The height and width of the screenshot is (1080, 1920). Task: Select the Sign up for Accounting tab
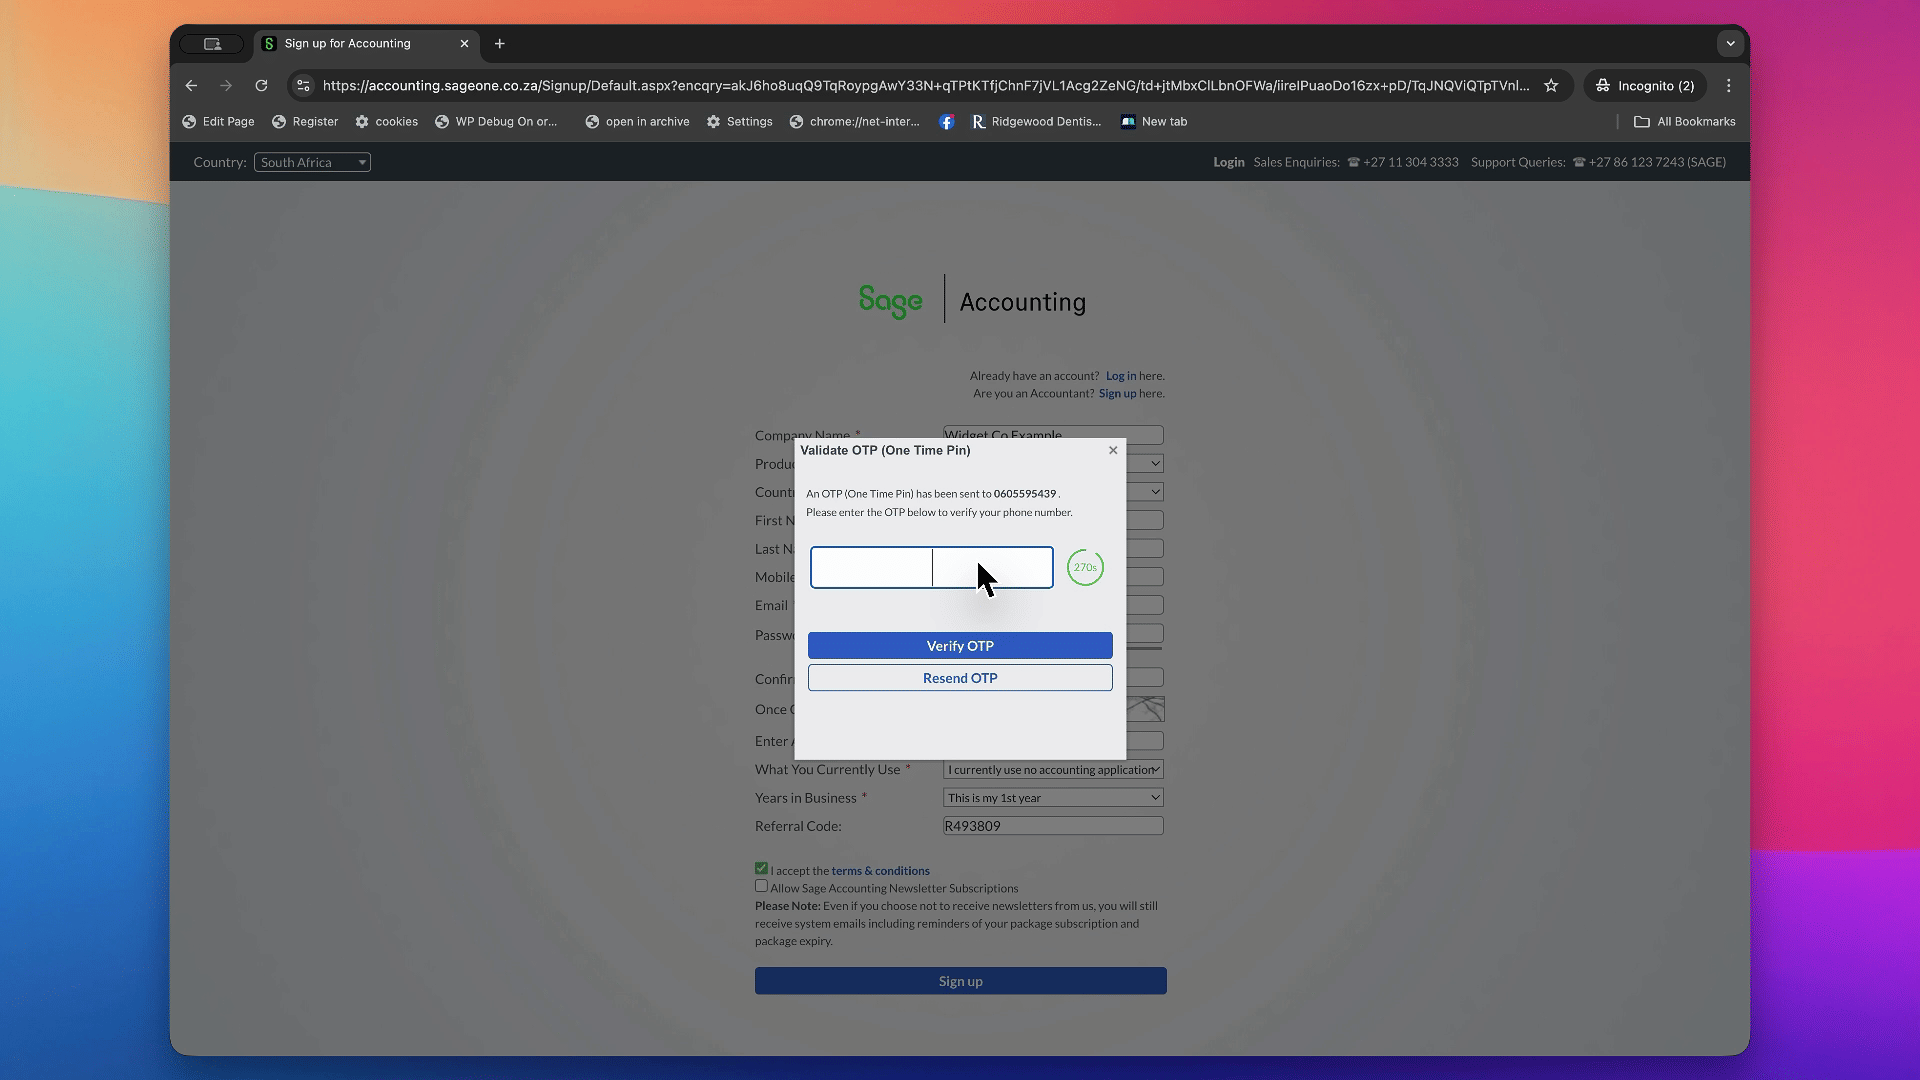(x=366, y=44)
